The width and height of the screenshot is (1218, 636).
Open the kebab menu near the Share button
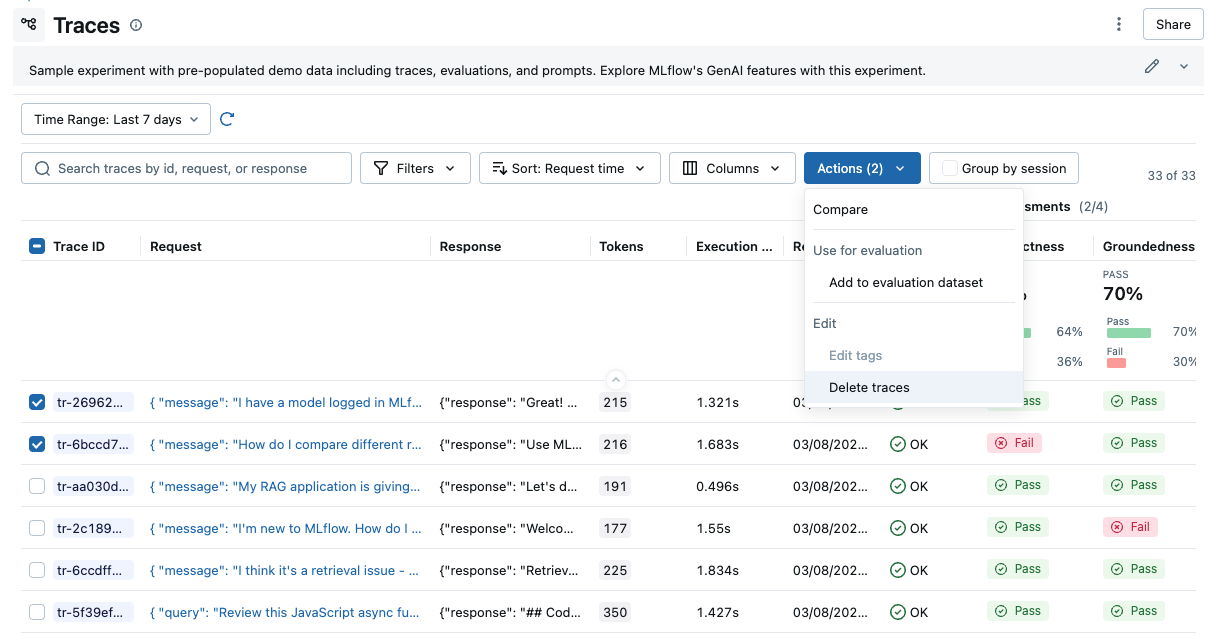1119,24
